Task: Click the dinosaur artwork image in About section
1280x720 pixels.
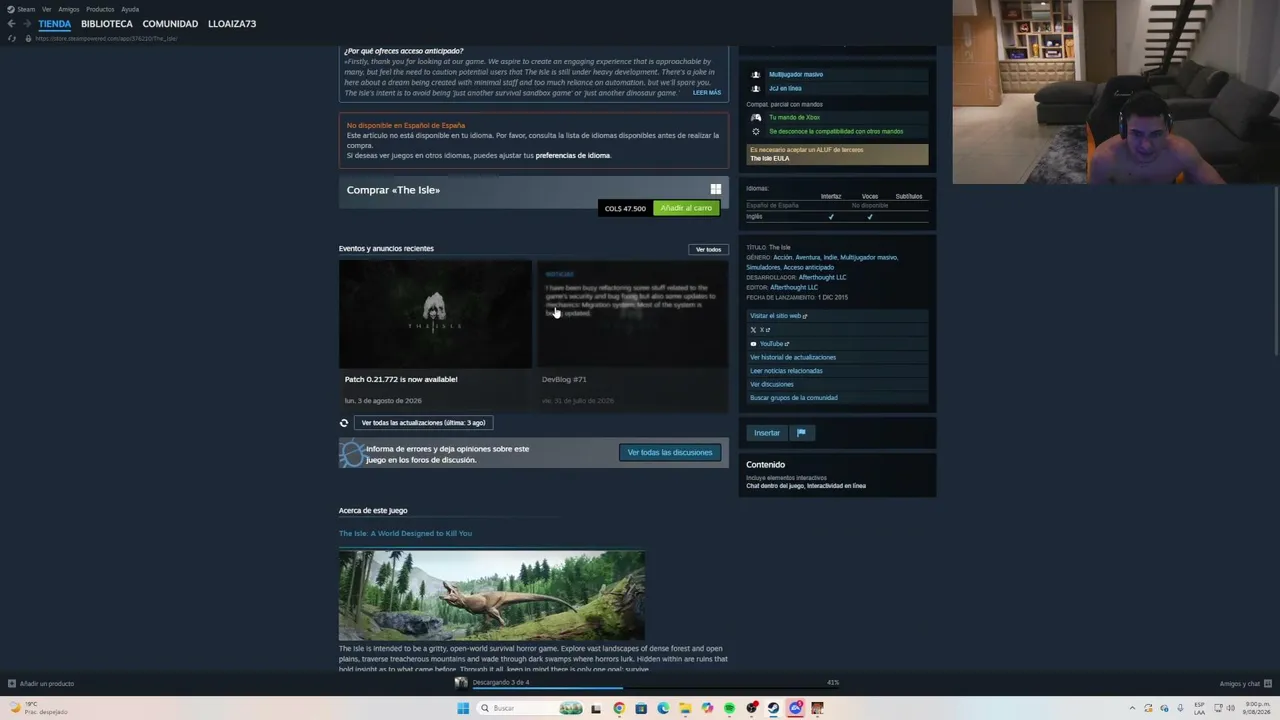Action: coord(491,595)
